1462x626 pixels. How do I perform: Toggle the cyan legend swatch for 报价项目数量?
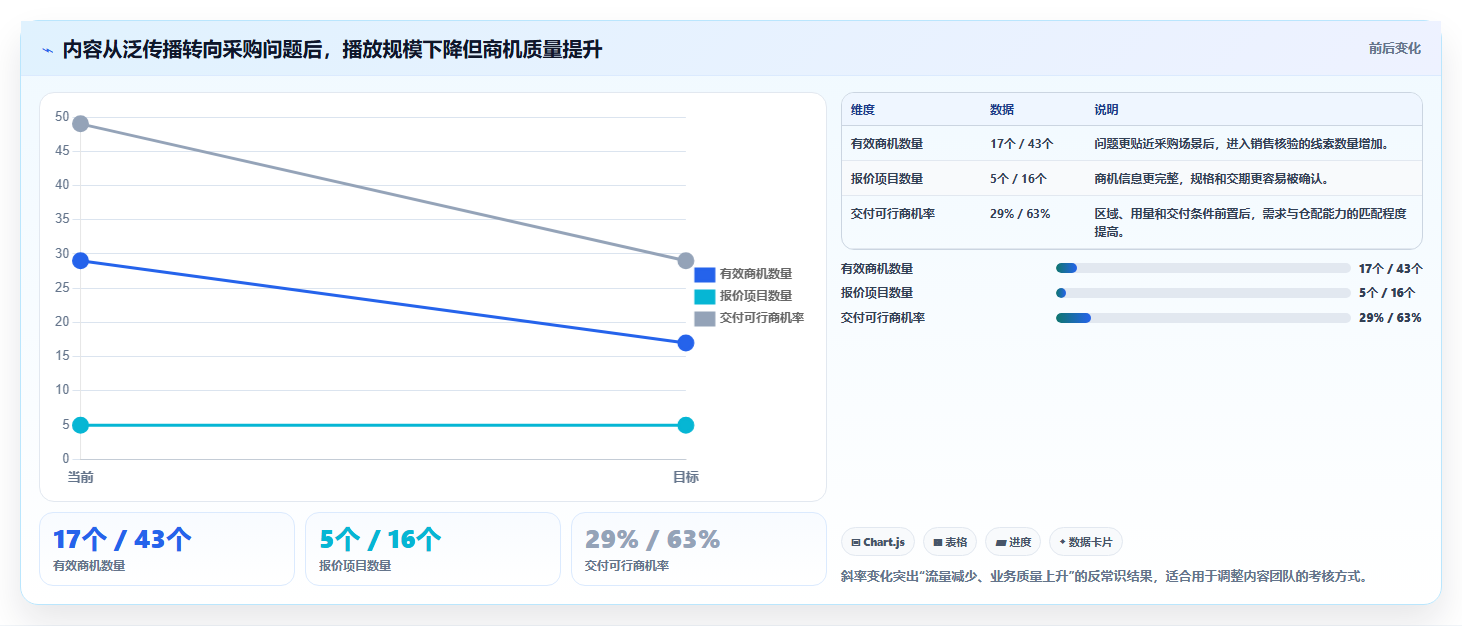[705, 296]
